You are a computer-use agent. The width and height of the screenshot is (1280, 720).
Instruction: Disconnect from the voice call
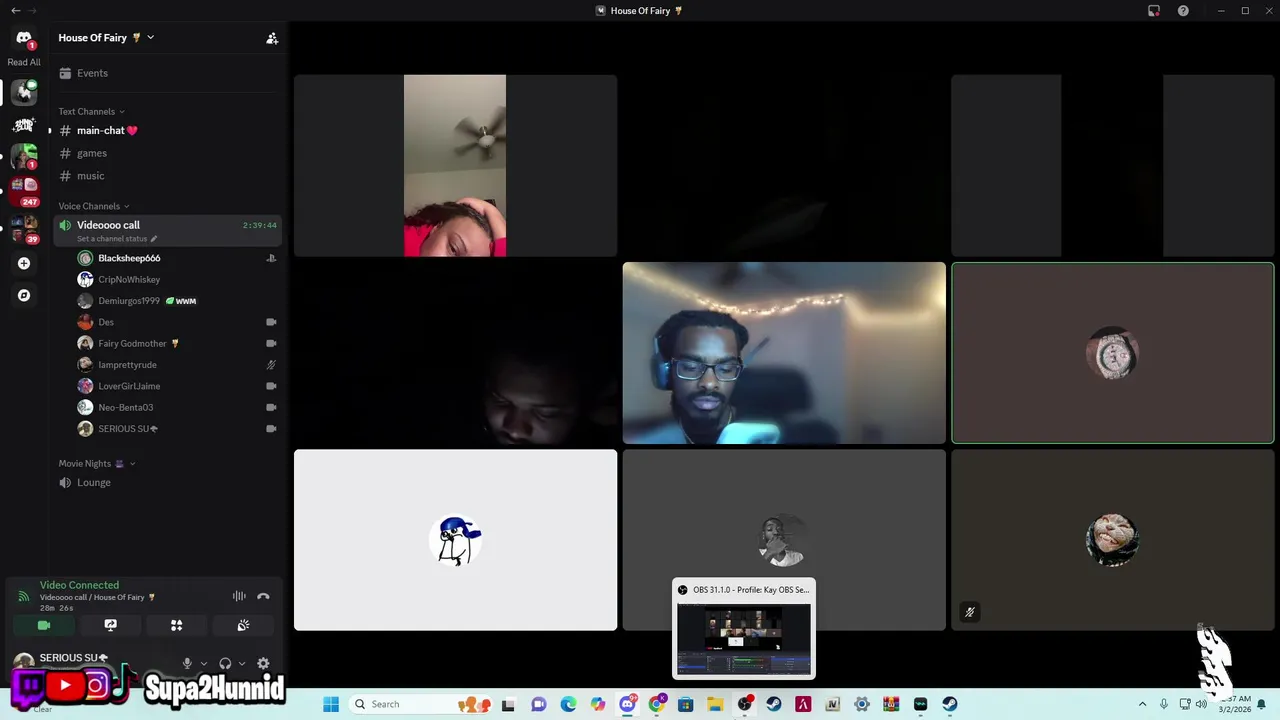[263, 597]
